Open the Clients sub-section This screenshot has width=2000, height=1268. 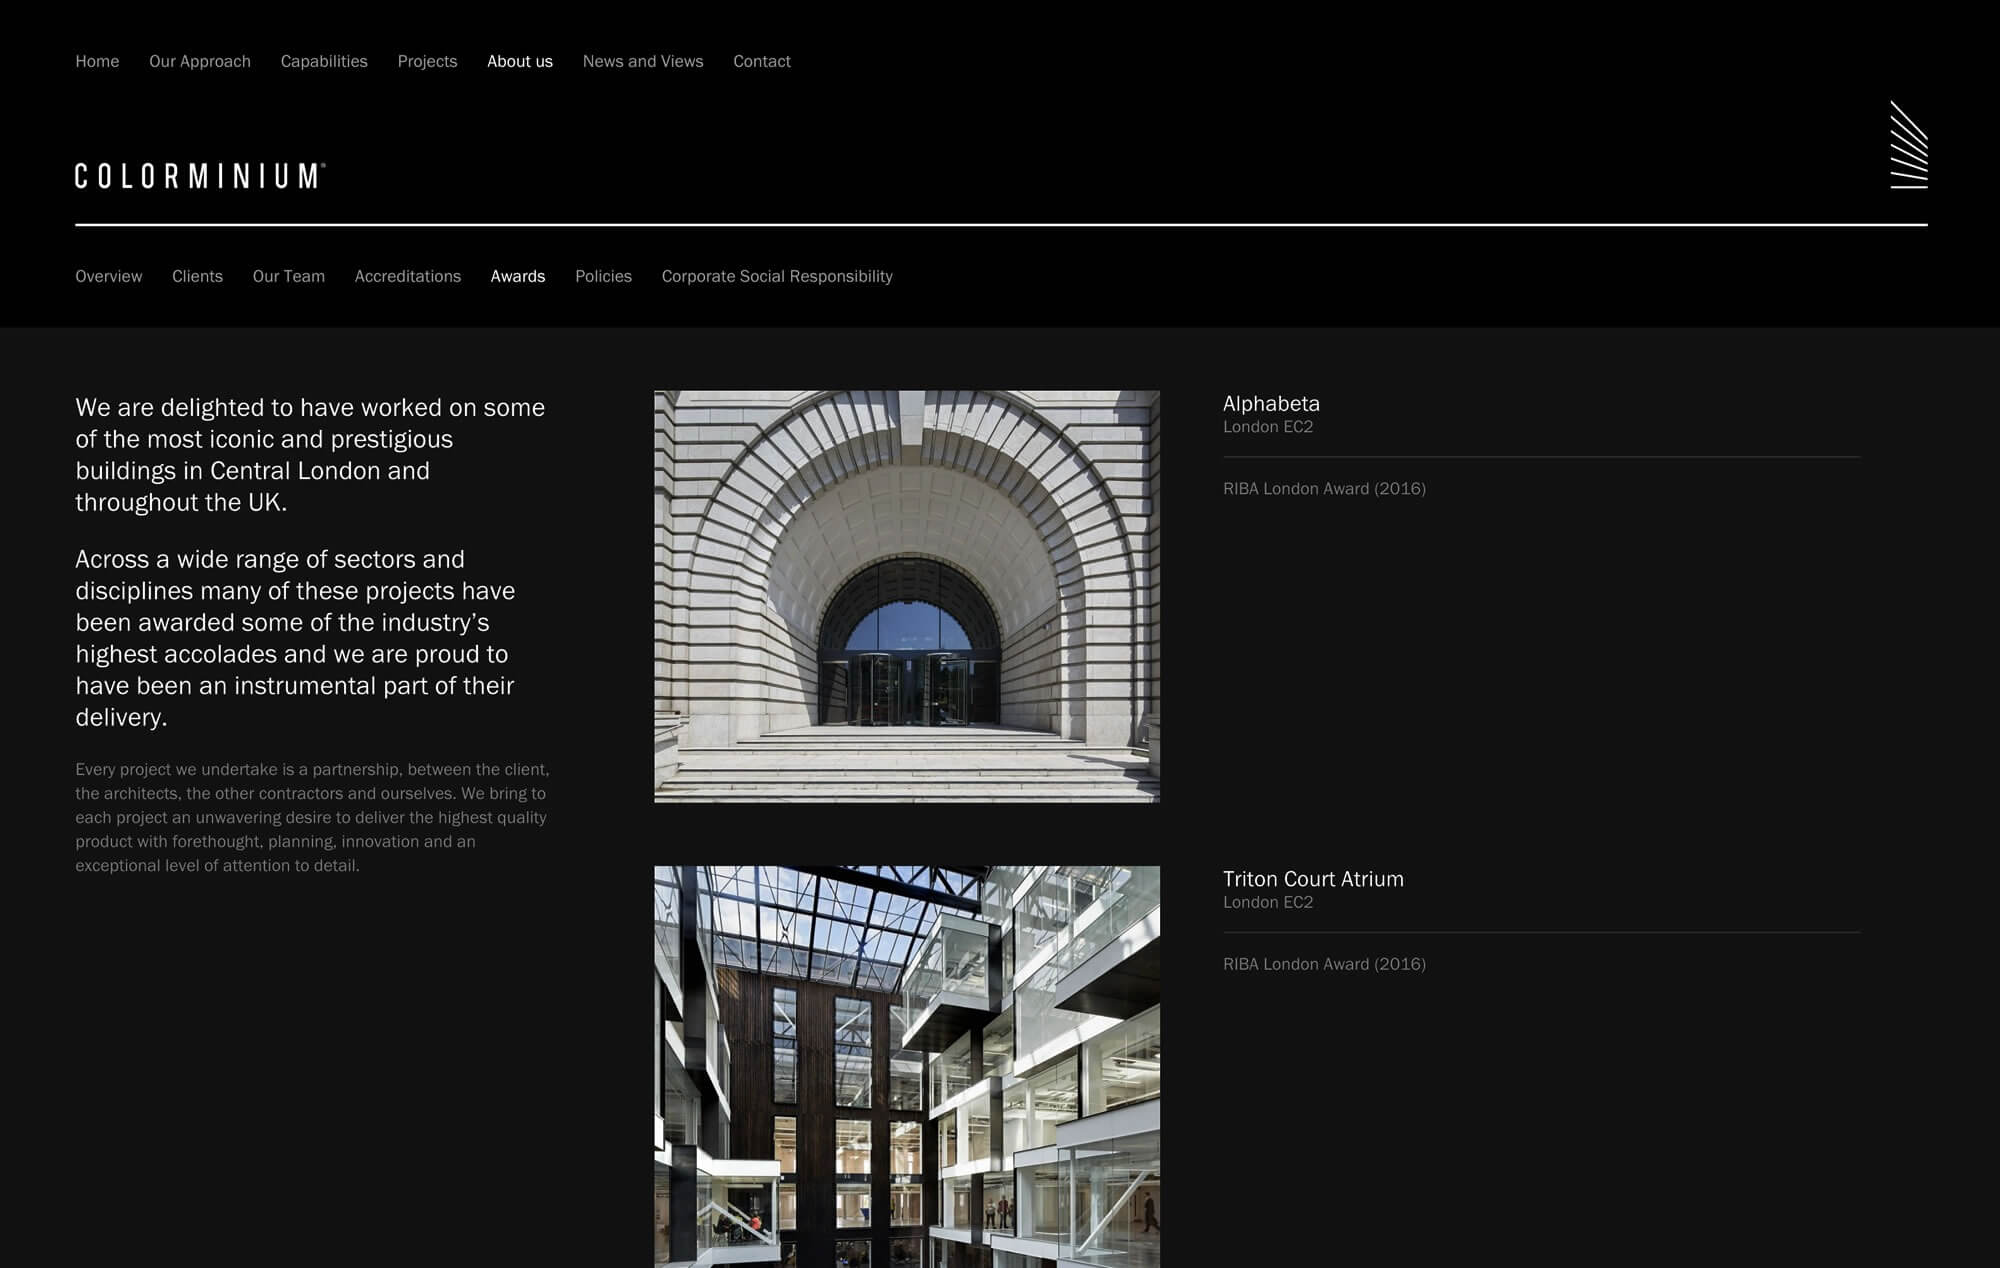(x=197, y=276)
